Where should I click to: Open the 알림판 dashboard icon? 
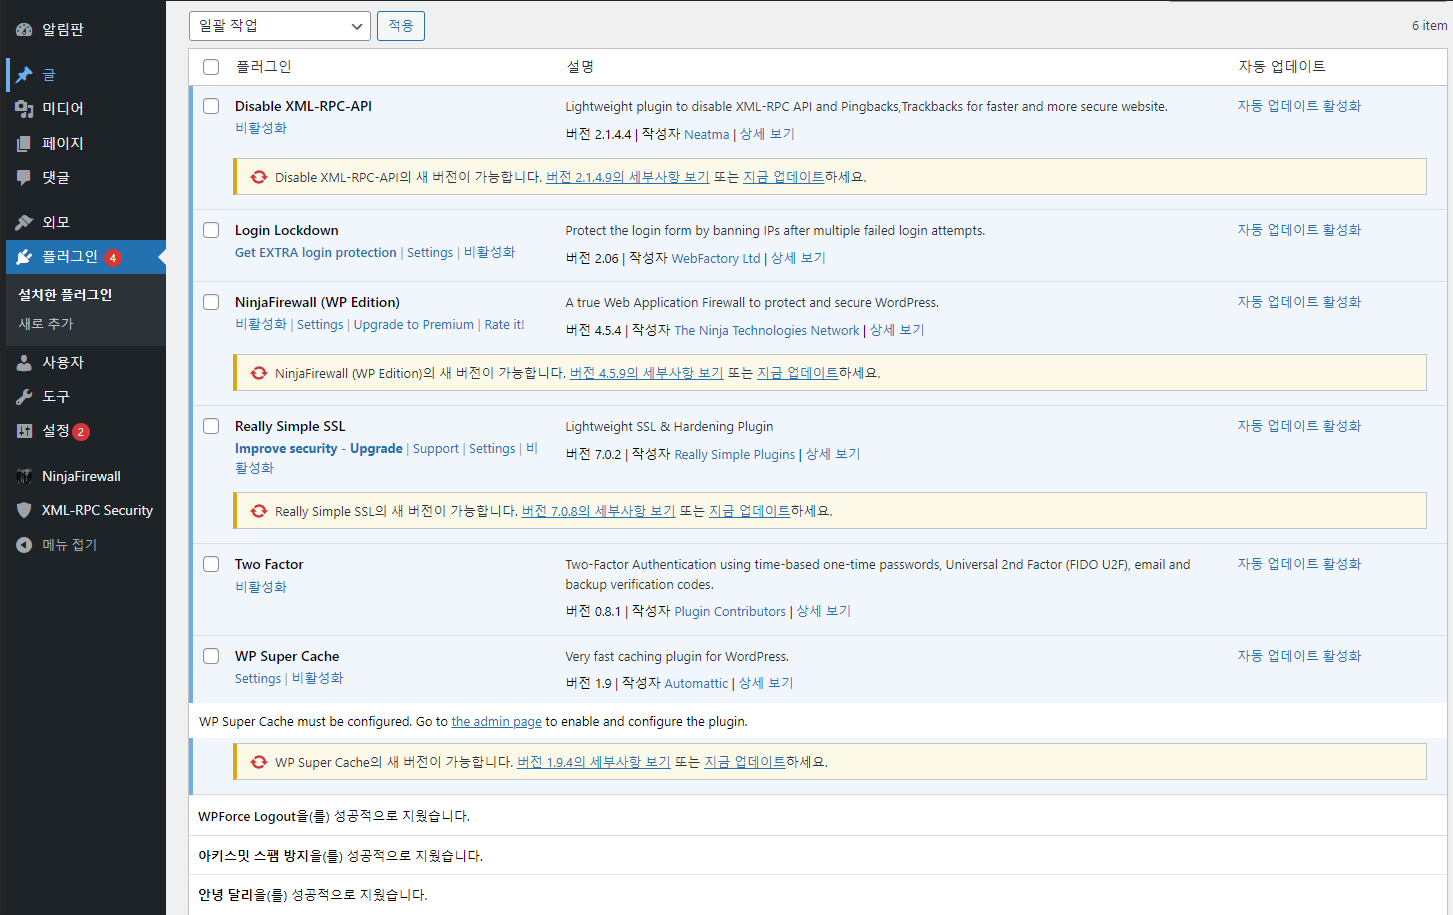point(24,30)
